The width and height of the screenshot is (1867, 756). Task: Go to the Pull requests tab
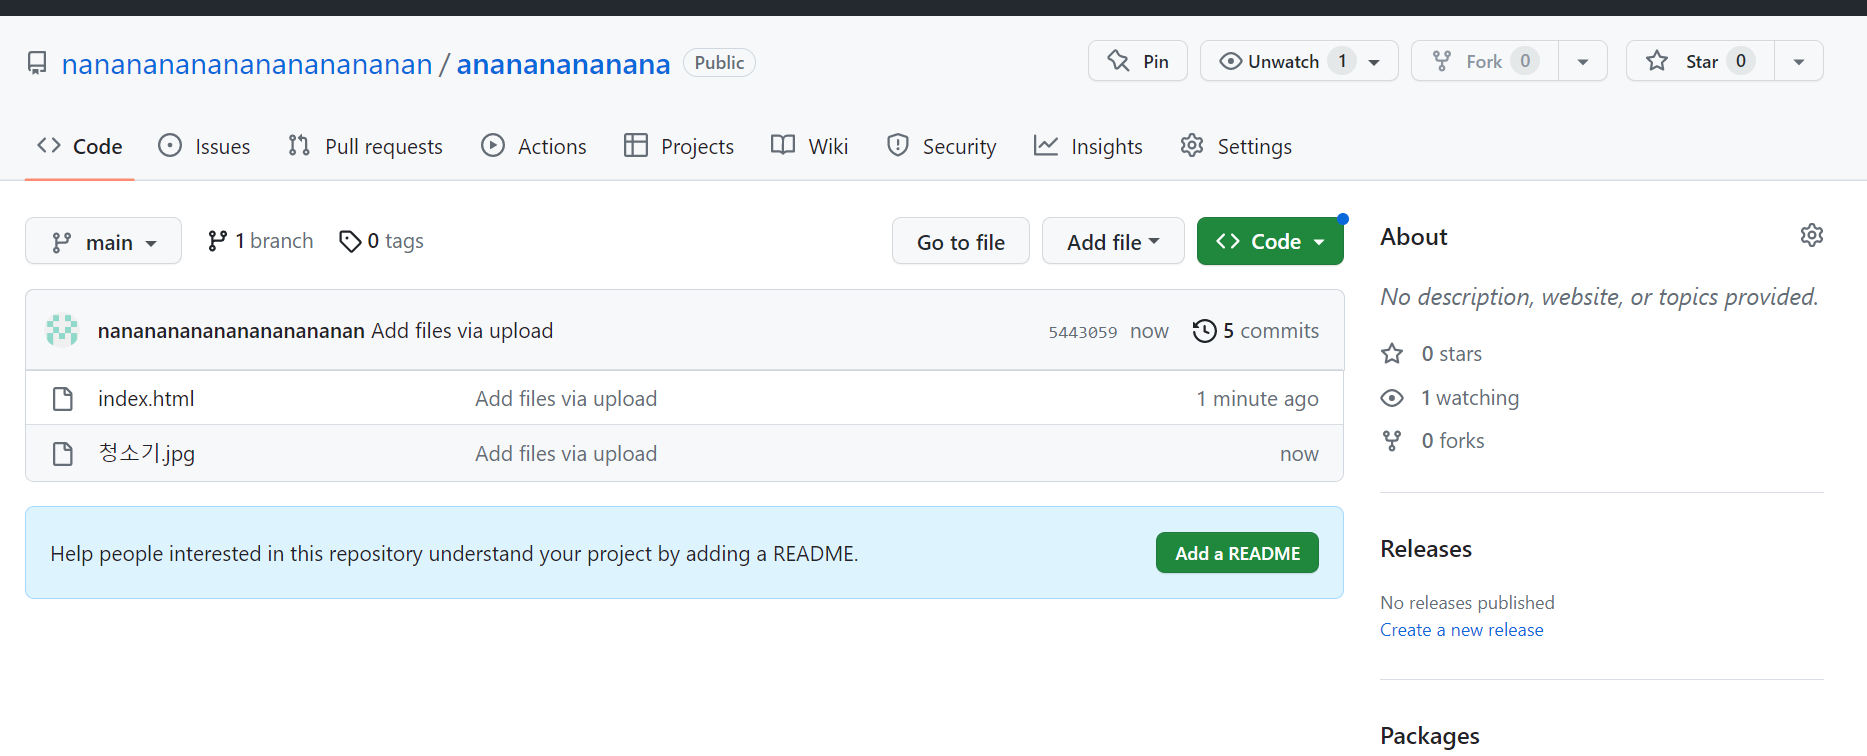click(x=365, y=146)
